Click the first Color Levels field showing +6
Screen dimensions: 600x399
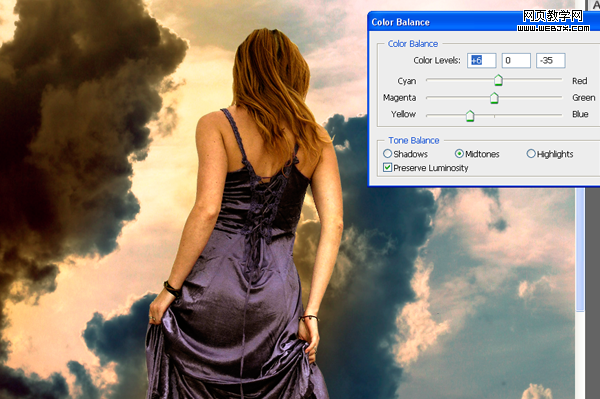point(481,60)
